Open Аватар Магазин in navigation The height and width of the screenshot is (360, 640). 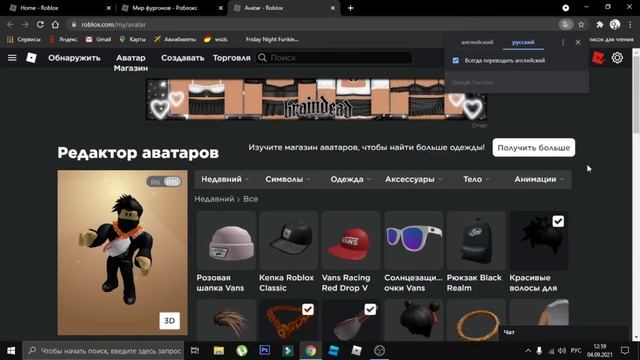(x=131, y=63)
